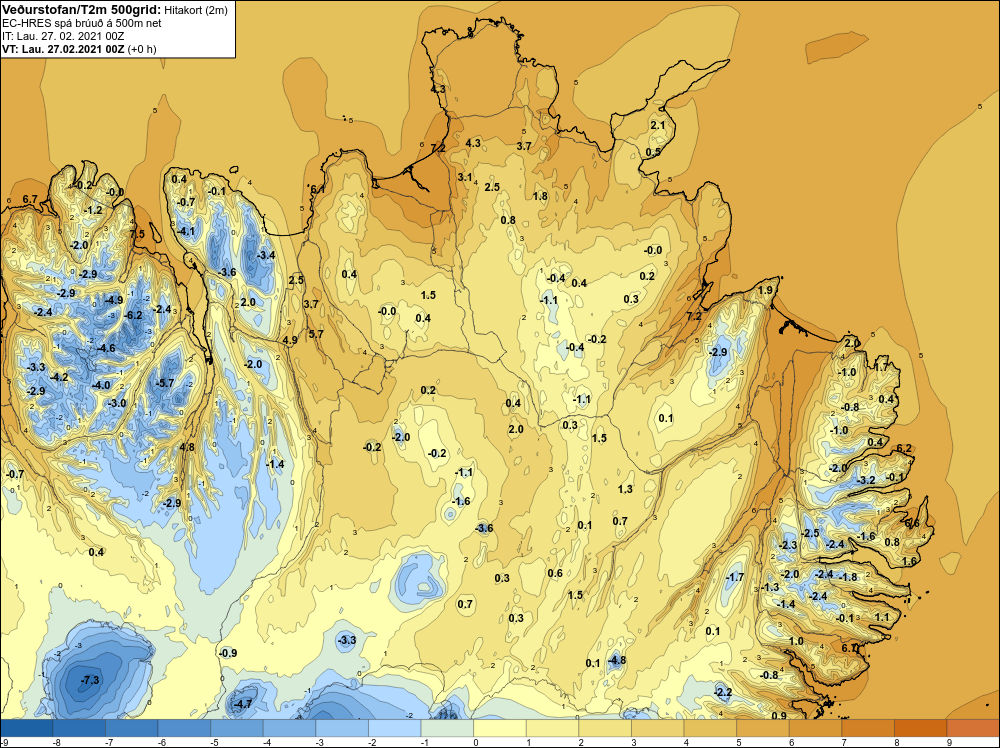This screenshot has height=748, width=1000.
Task: Click the 'EC-HRES spá brúuð á 500m net' line
Action: click(82, 23)
